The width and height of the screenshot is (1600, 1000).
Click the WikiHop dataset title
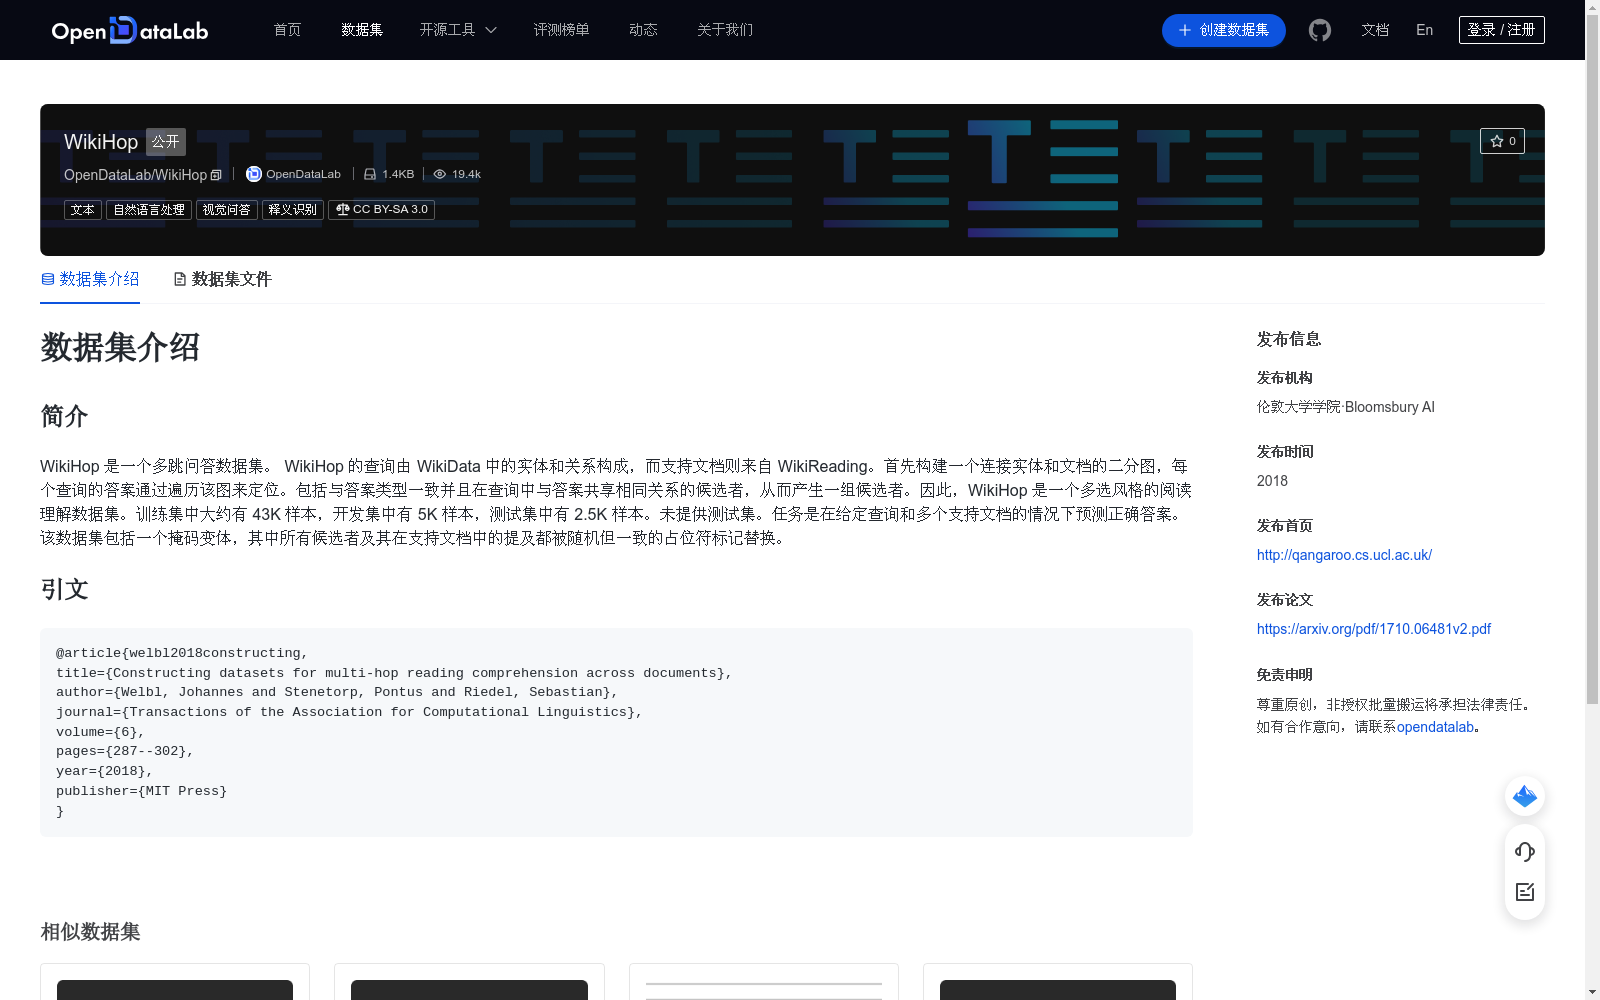101,142
